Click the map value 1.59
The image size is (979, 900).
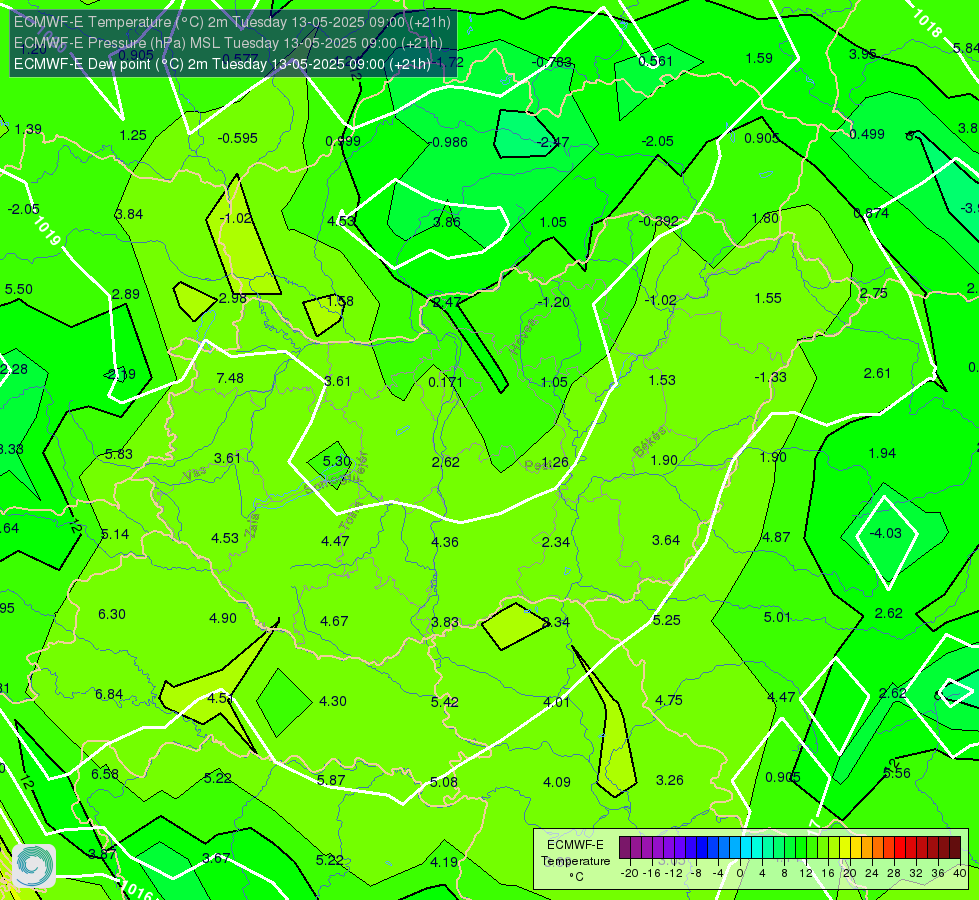(759, 59)
